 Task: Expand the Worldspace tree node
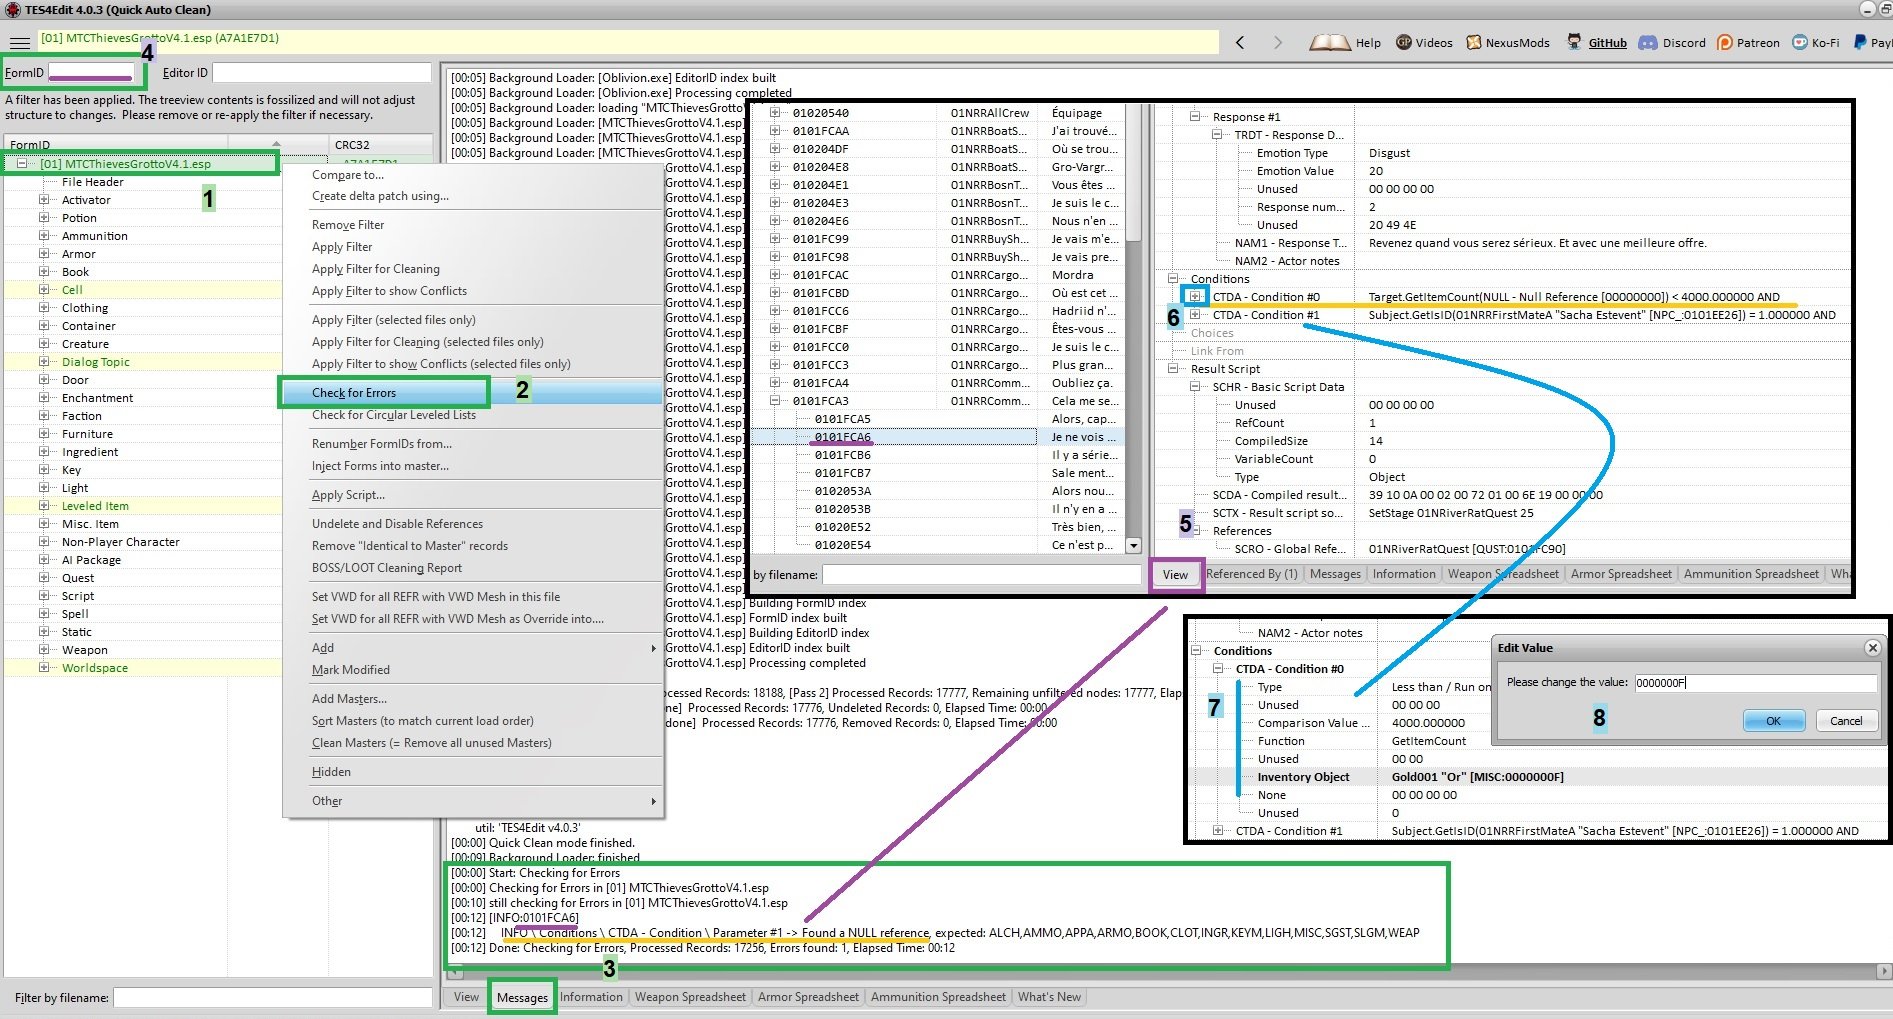[x=44, y=668]
